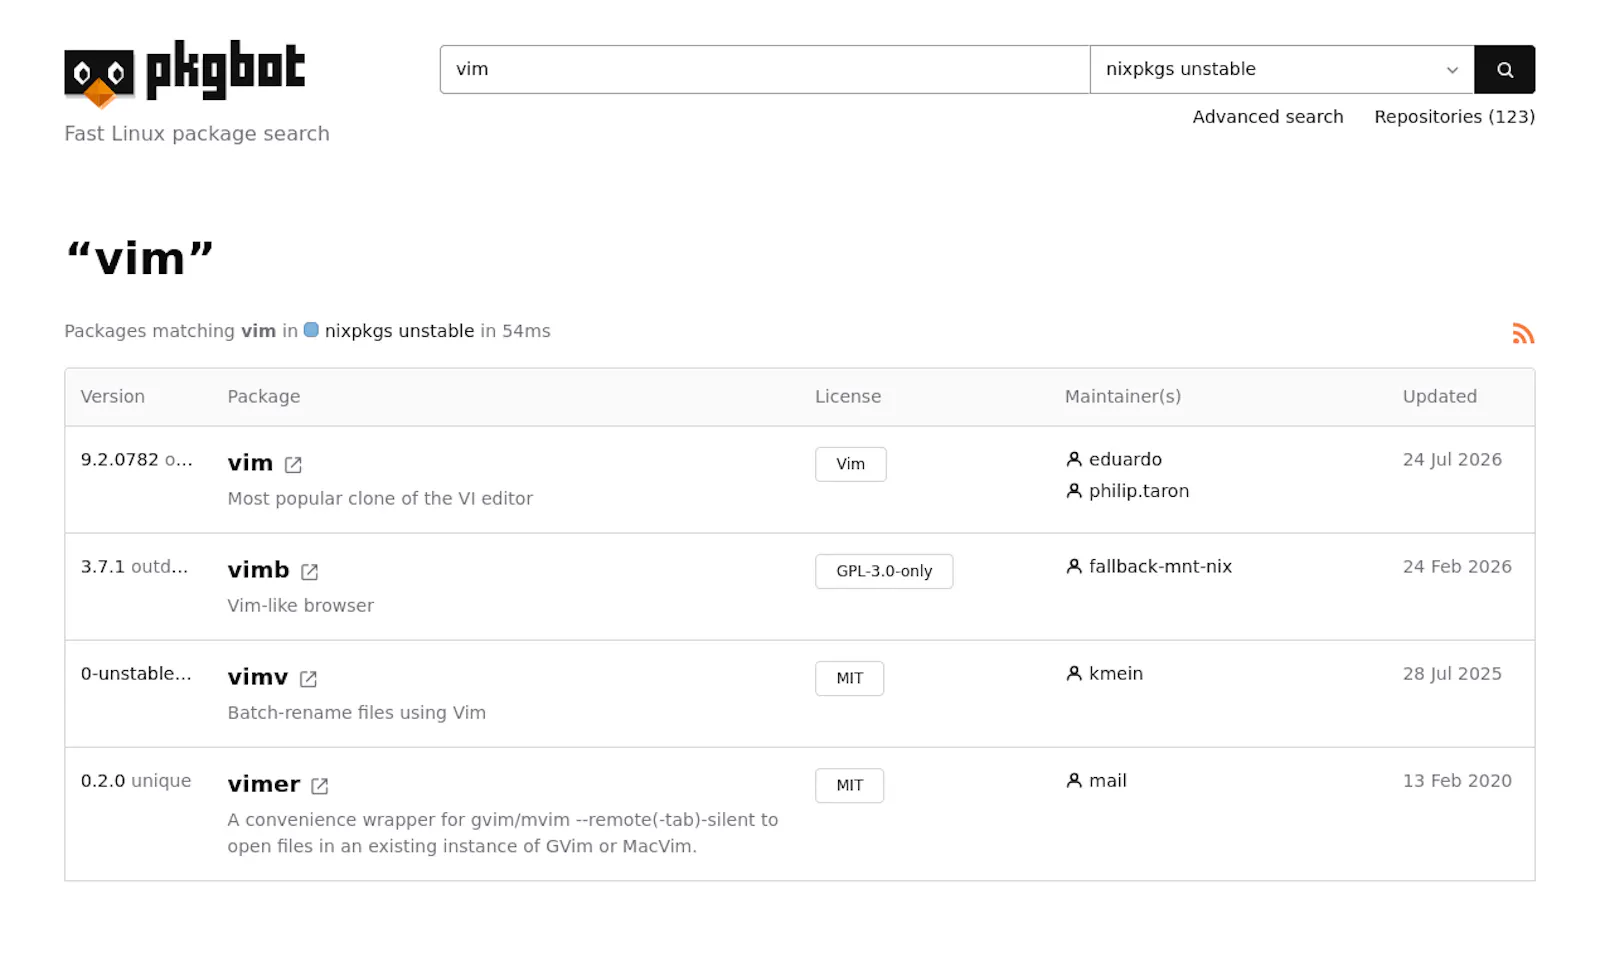The height and width of the screenshot is (957, 1600).
Task: Click the blue nixpkgs repository dot
Action: click(x=311, y=330)
